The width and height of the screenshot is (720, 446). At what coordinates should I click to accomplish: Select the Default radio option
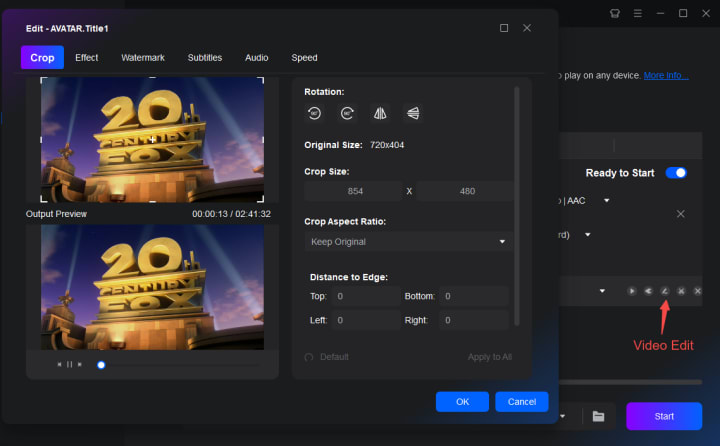point(310,357)
